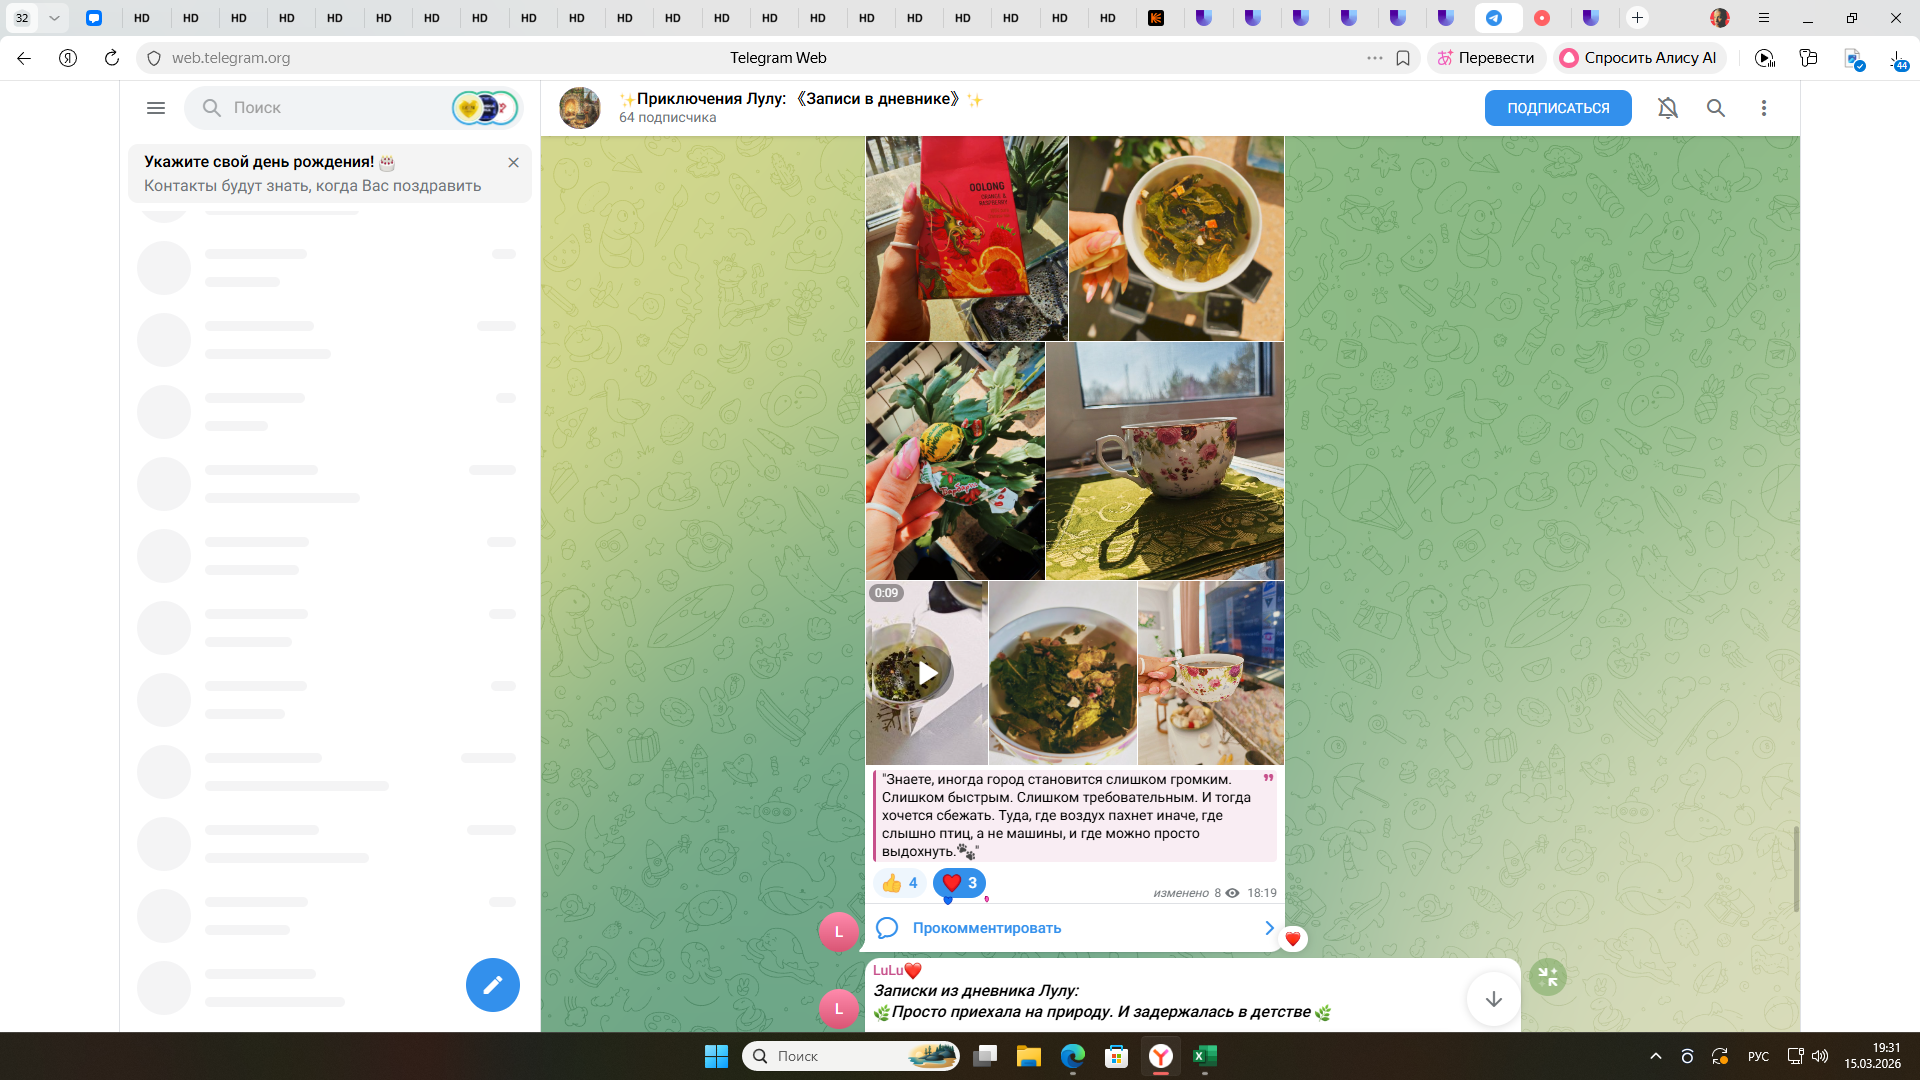Open the Прокомментировать comments link

986,928
